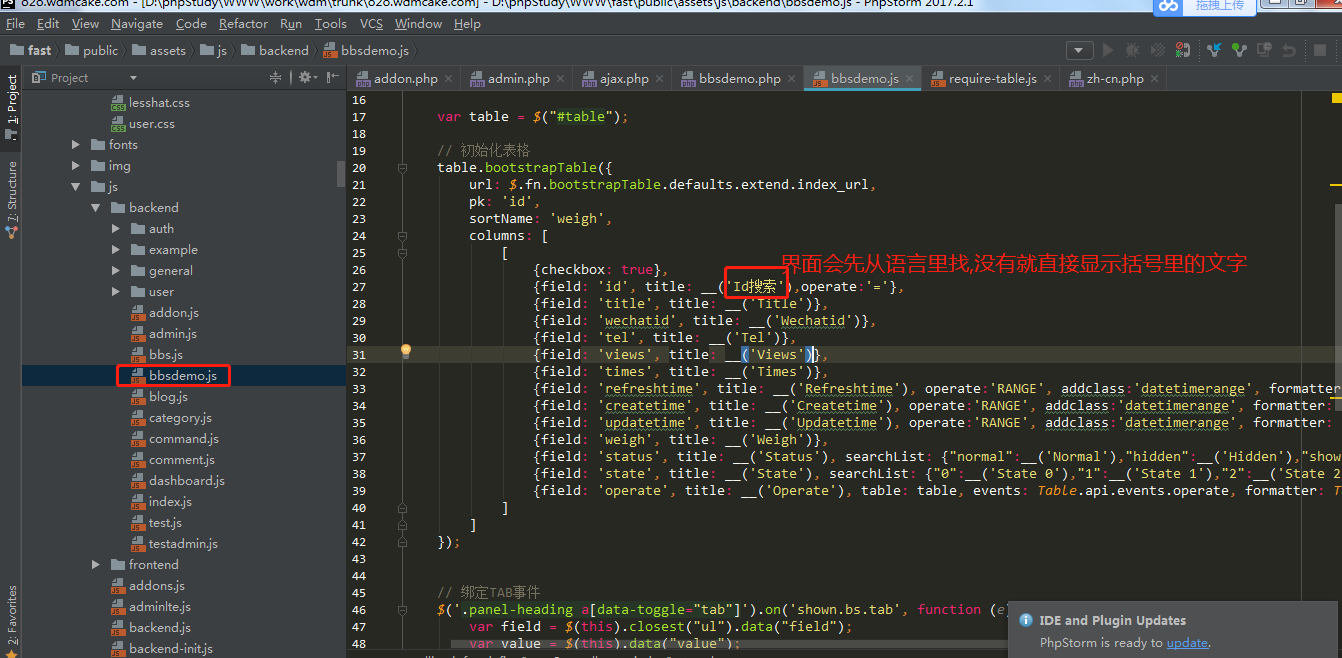Switch to the addon.php editor tab
This screenshot has width=1342, height=658.
pyautogui.click(x=405, y=78)
